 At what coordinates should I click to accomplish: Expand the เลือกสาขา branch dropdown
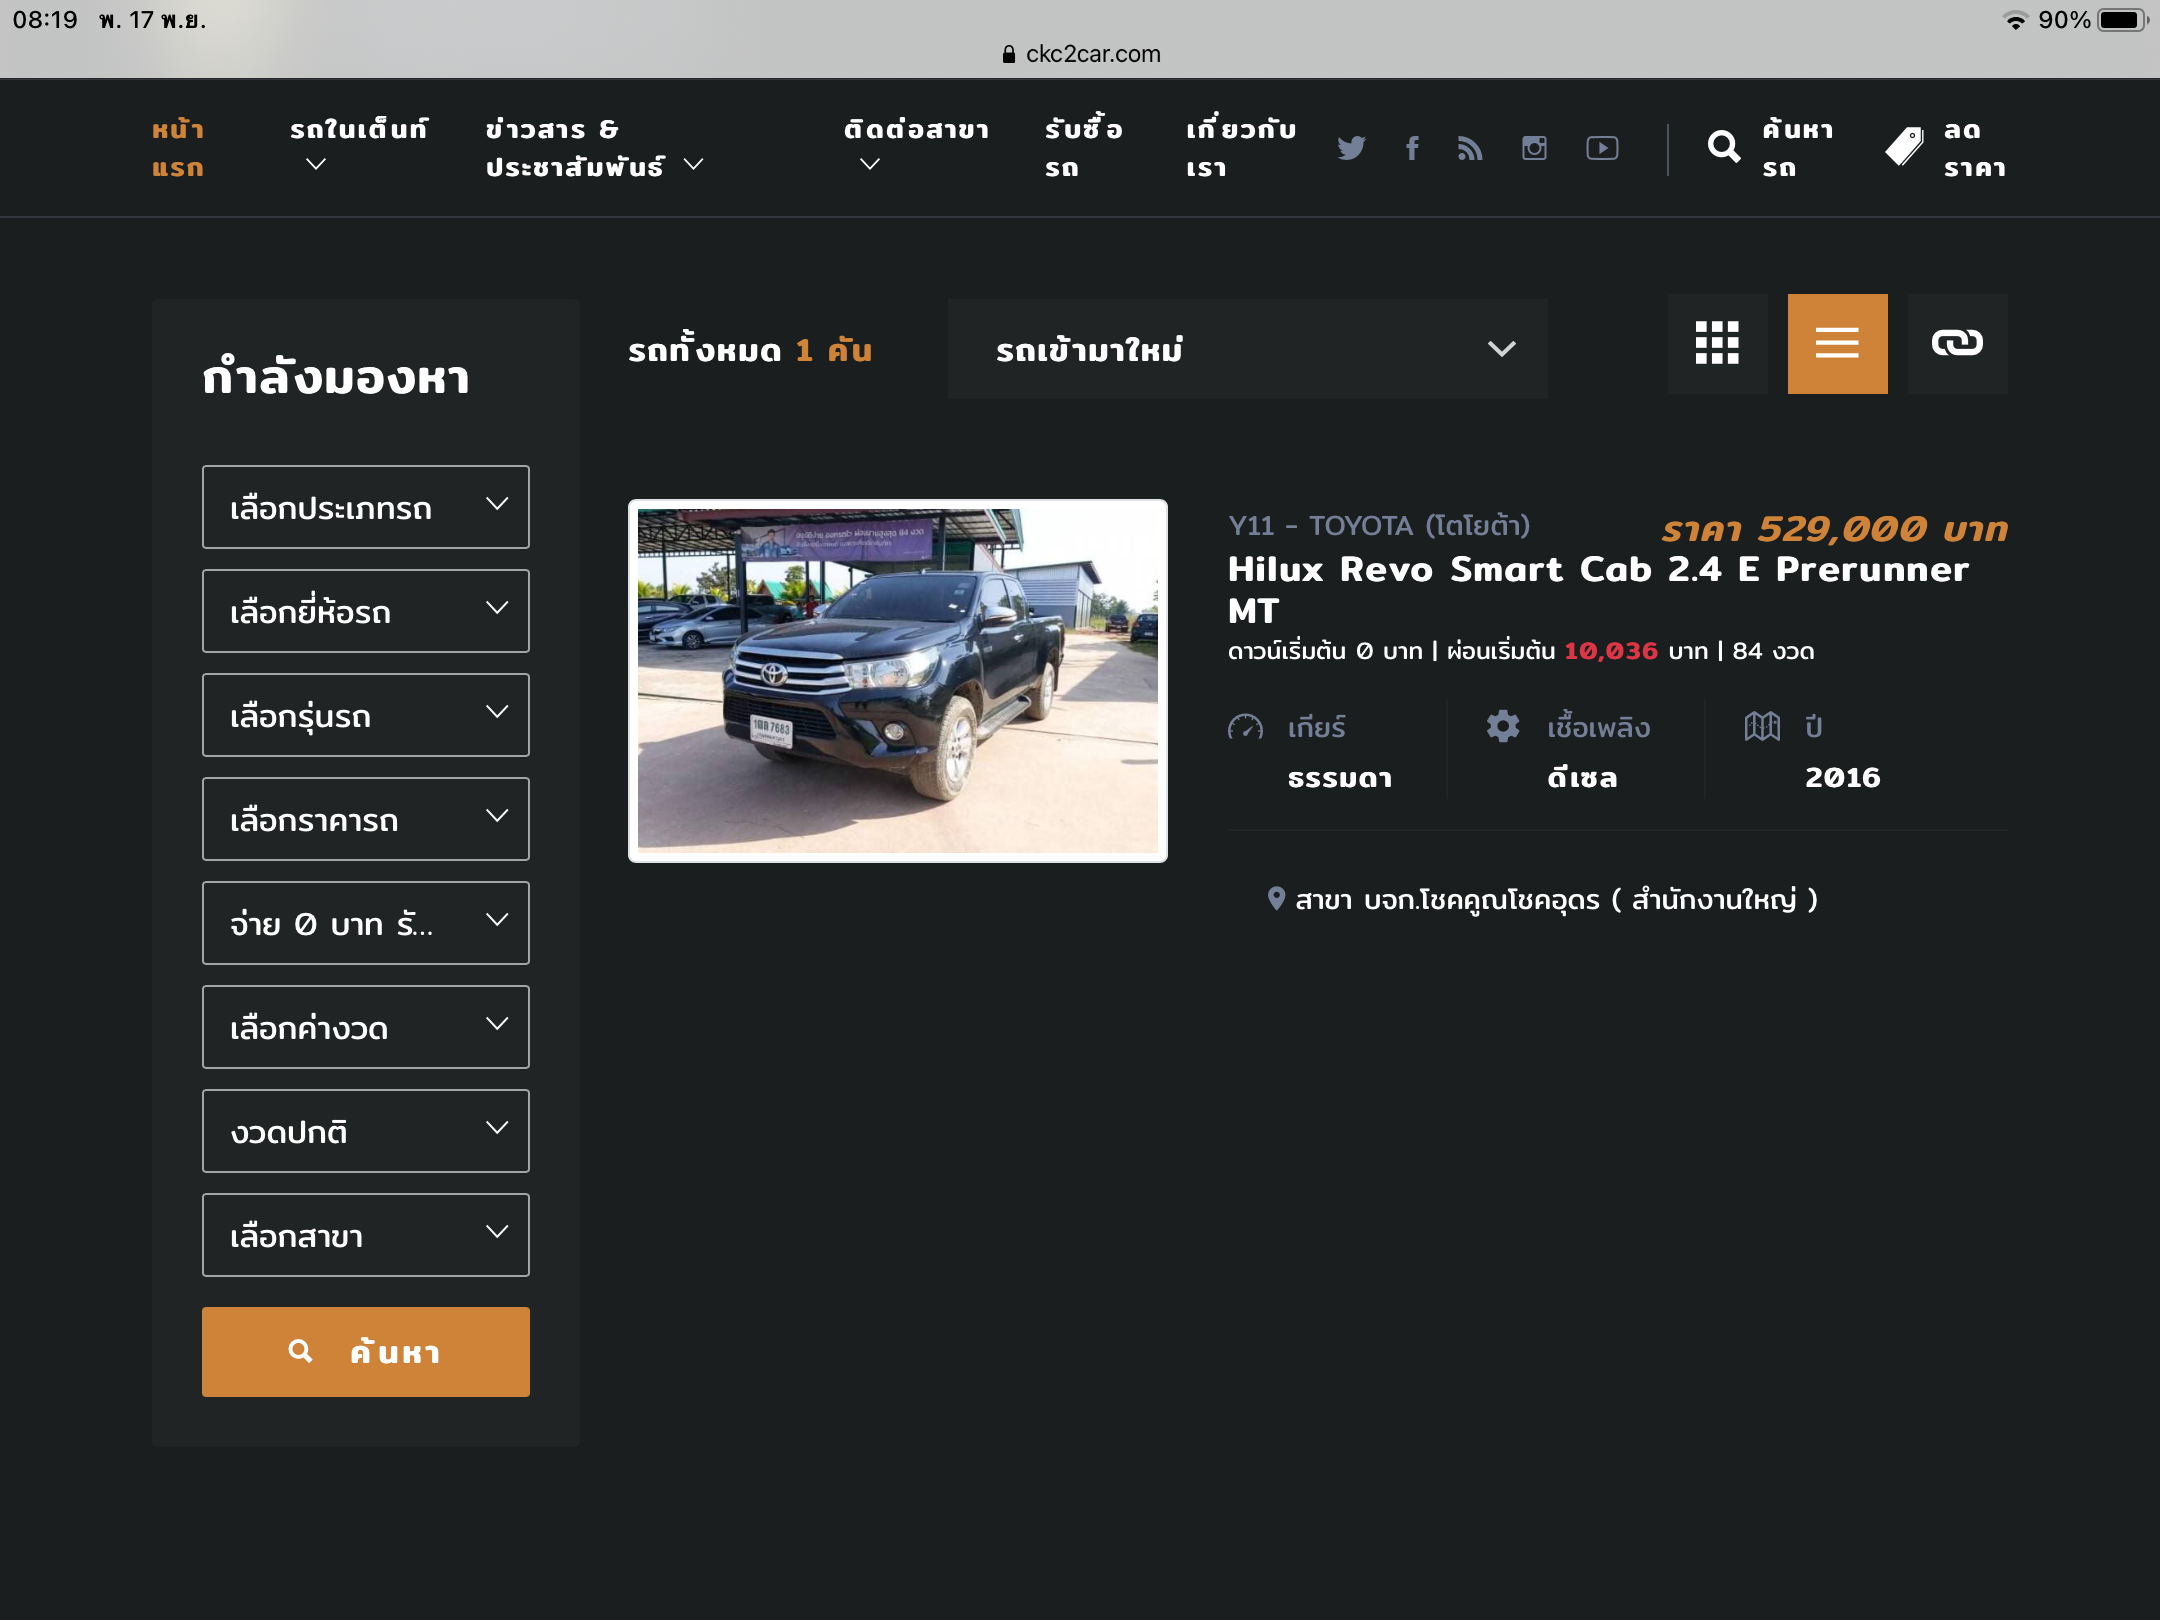tap(365, 1235)
